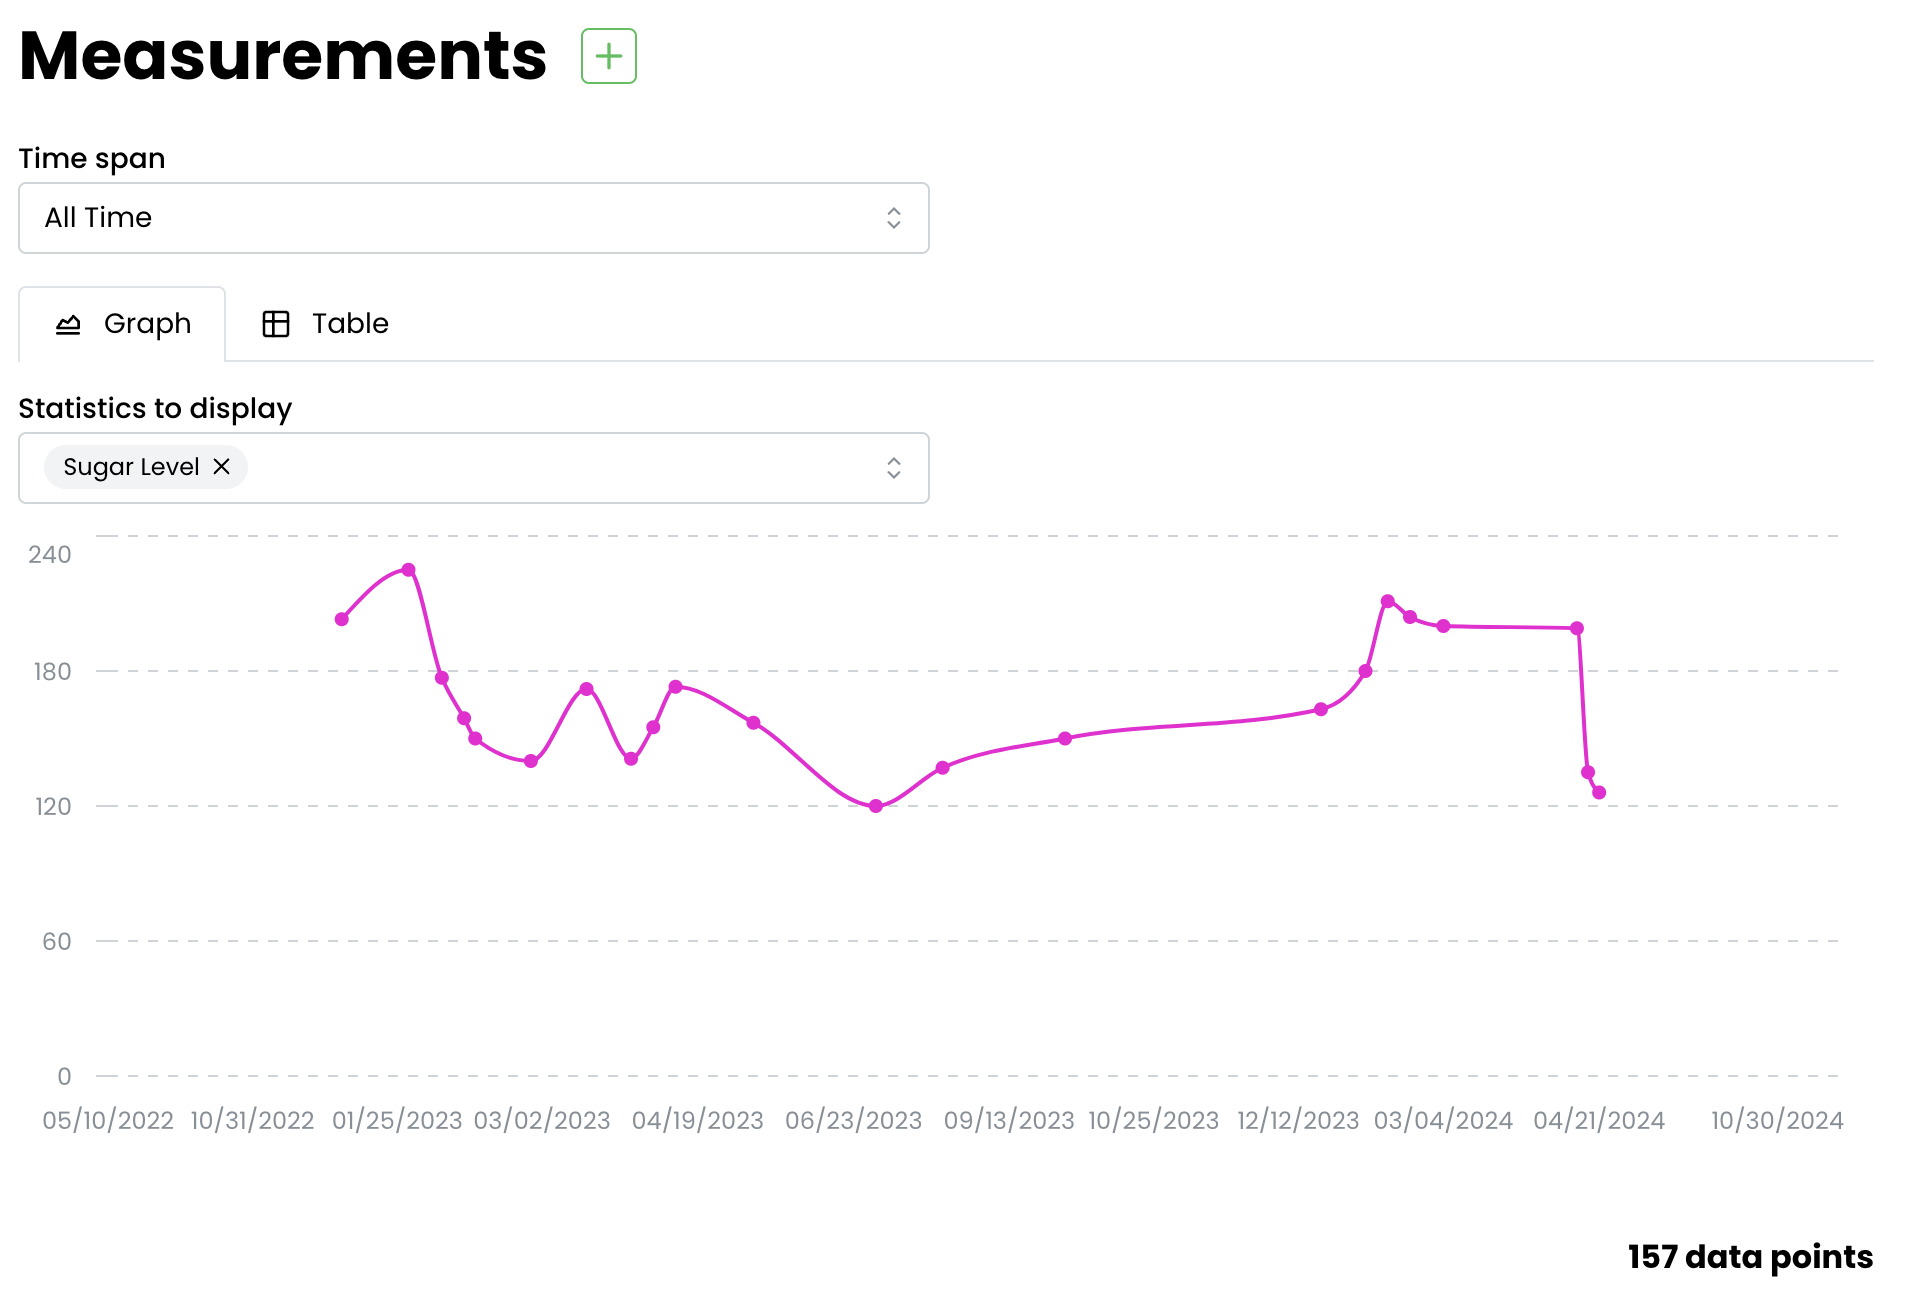The width and height of the screenshot is (1906, 1290).
Task: Click the last data point after 04/21/2024
Action: pyautogui.click(x=1599, y=793)
